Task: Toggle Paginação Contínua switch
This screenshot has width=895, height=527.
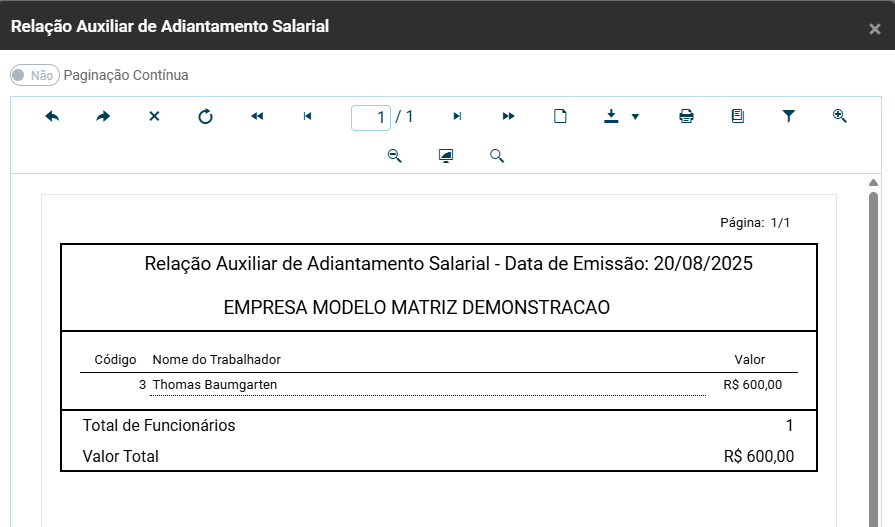Action: [x=35, y=75]
